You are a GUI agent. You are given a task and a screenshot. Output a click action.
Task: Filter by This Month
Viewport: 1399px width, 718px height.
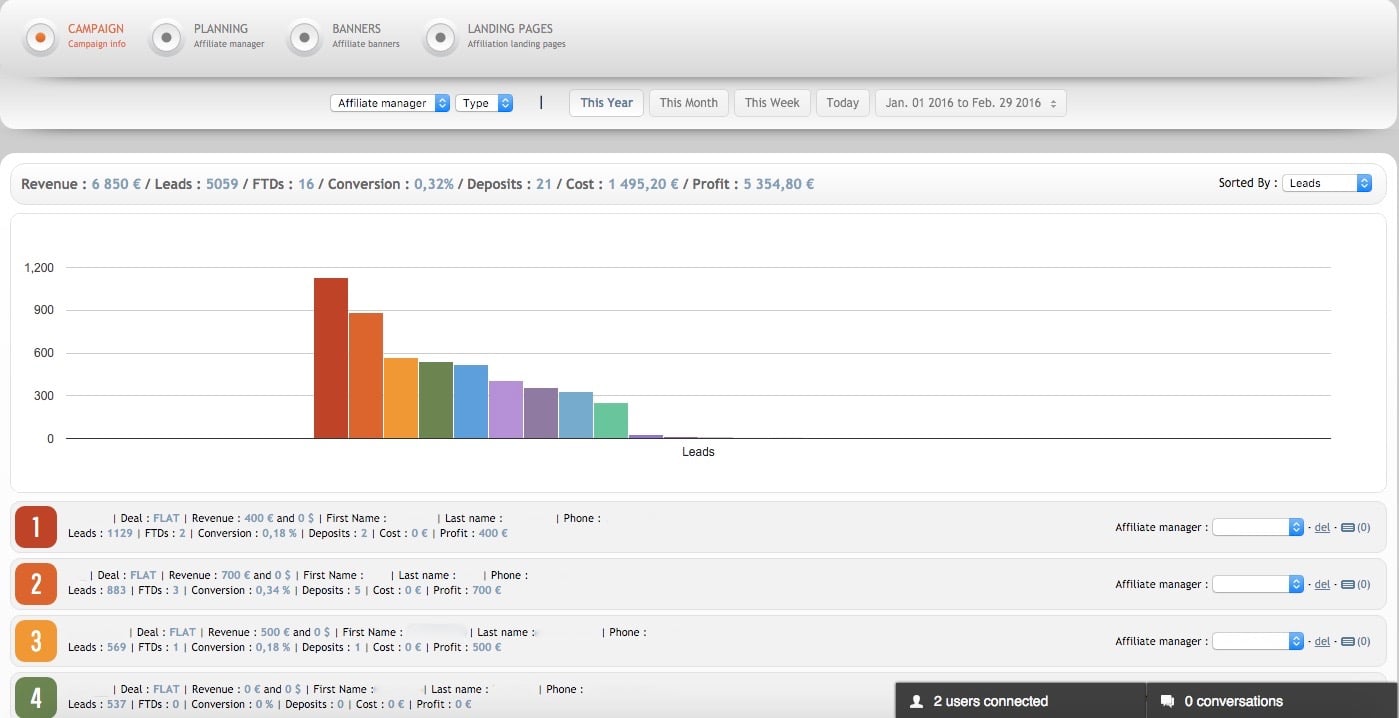coord(688,103)
